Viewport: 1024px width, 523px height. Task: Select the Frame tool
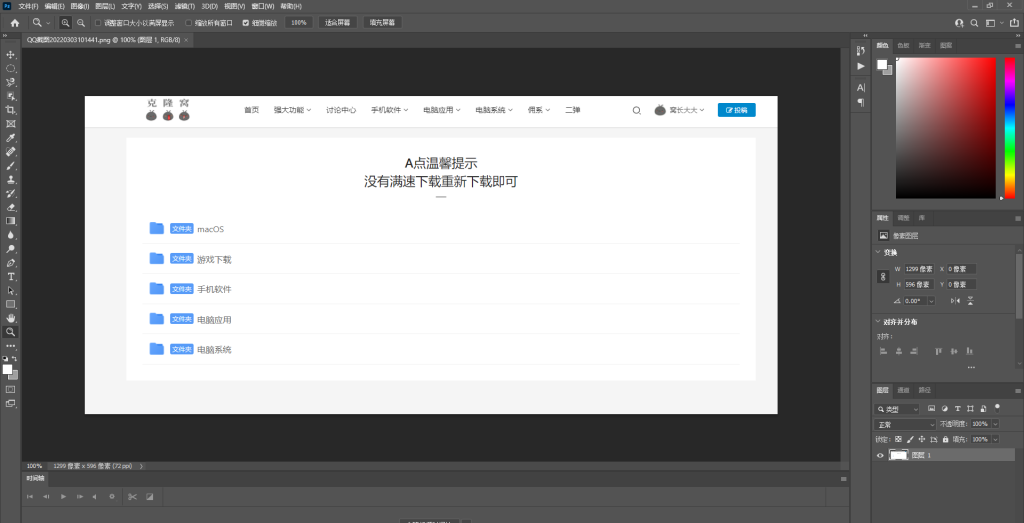(x=10, y=124)
